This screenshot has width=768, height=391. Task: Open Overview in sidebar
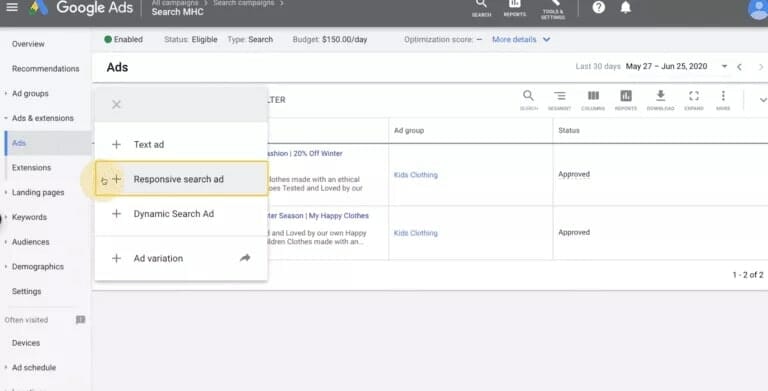pos(28,44)
